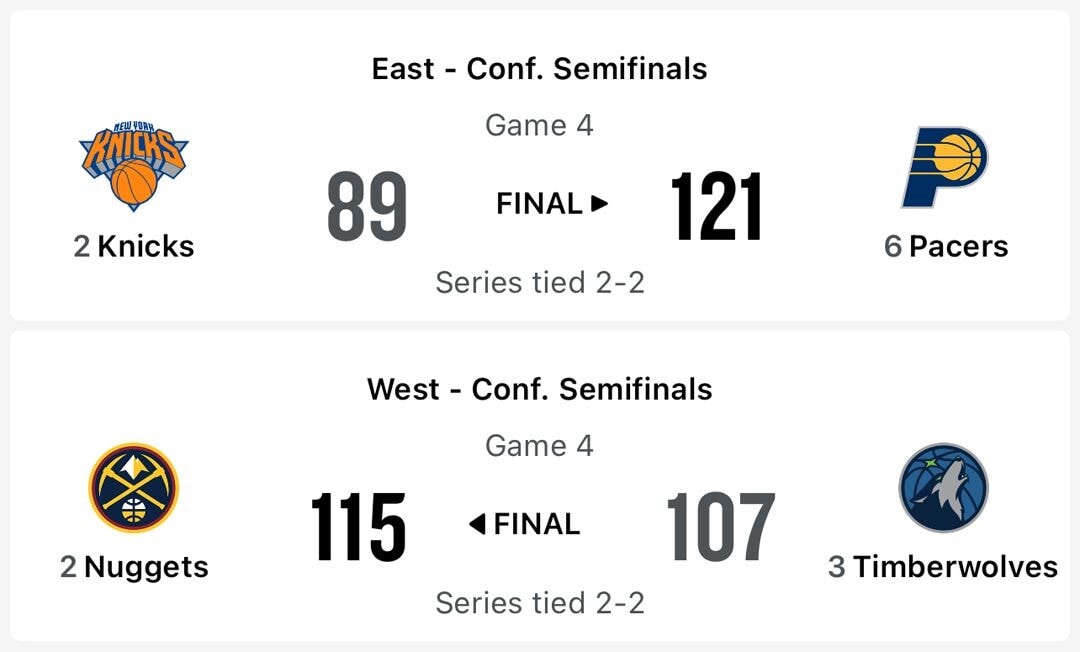Open the Nuggets-Timberwolves FINAL status
The image size is (1080, 652).
point(537,524)
